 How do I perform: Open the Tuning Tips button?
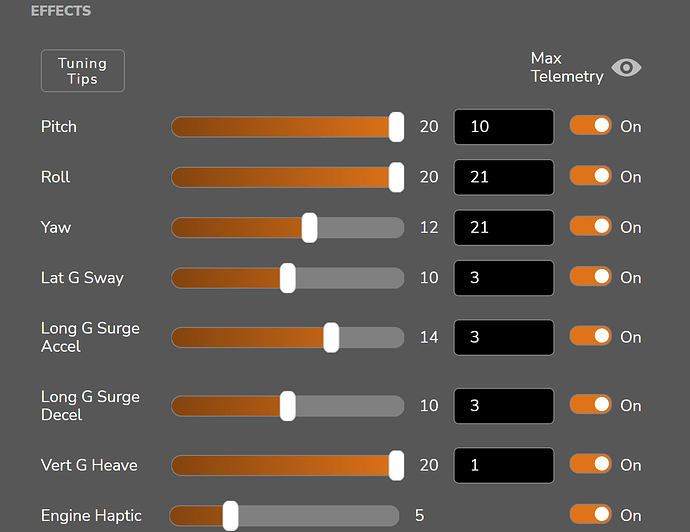[83, 71]
